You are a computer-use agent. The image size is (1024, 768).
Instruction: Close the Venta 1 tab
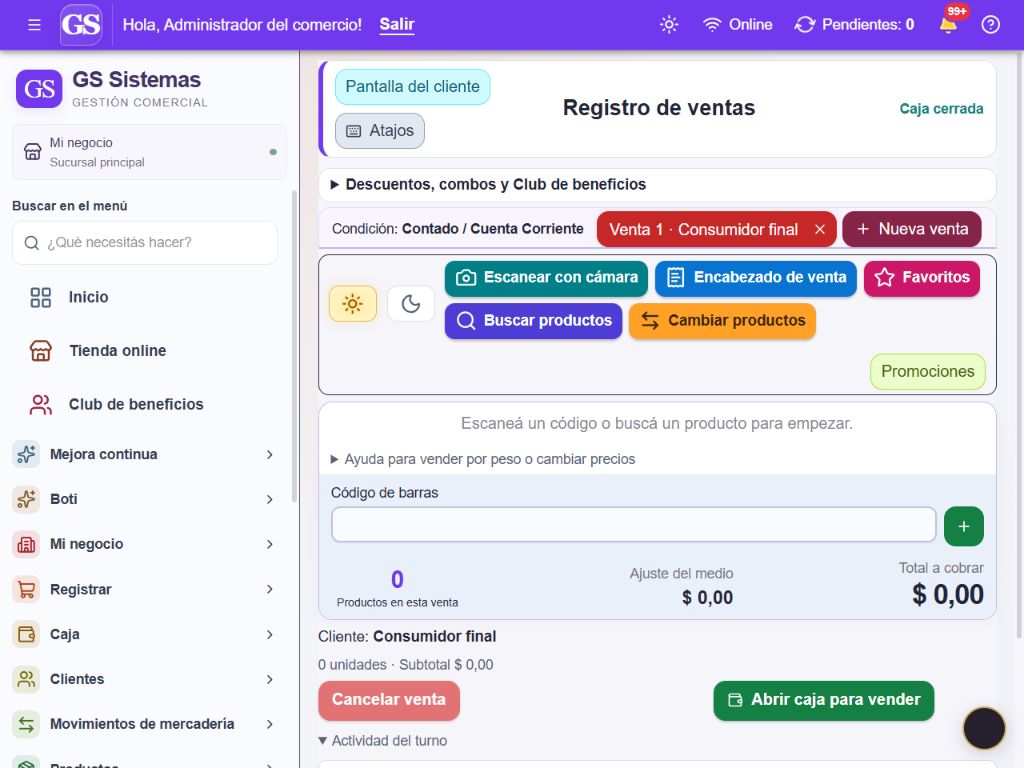(820, 230)
